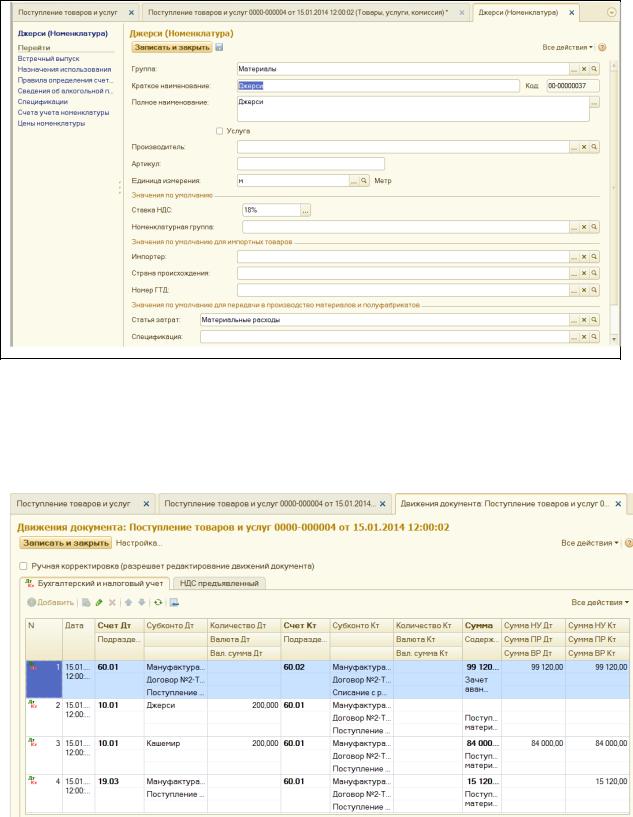This screenshot has height=817, width=633.
Task: Select the 19.03 account cell
Action: (119, 782)
